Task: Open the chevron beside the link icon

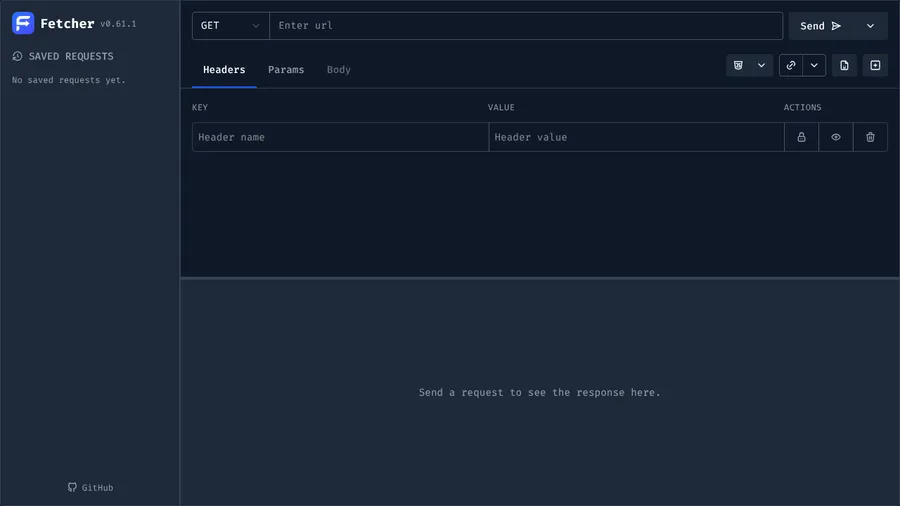Action: [814, 65]
